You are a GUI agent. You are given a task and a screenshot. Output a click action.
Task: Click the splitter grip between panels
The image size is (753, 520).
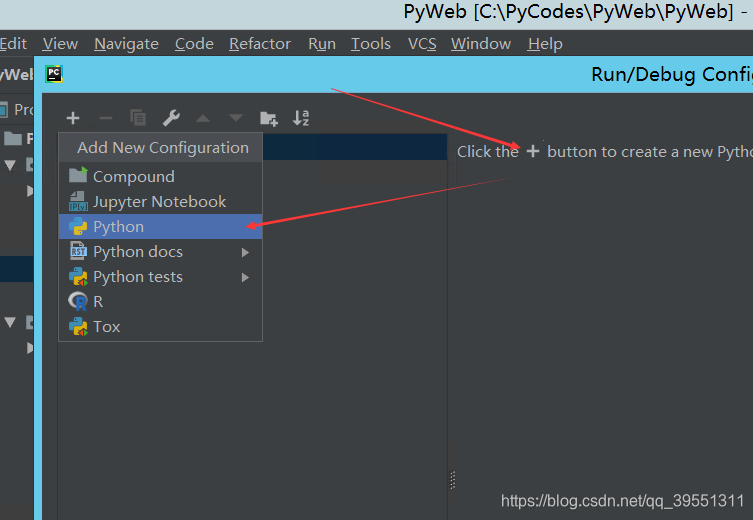(x=452, y=480)
